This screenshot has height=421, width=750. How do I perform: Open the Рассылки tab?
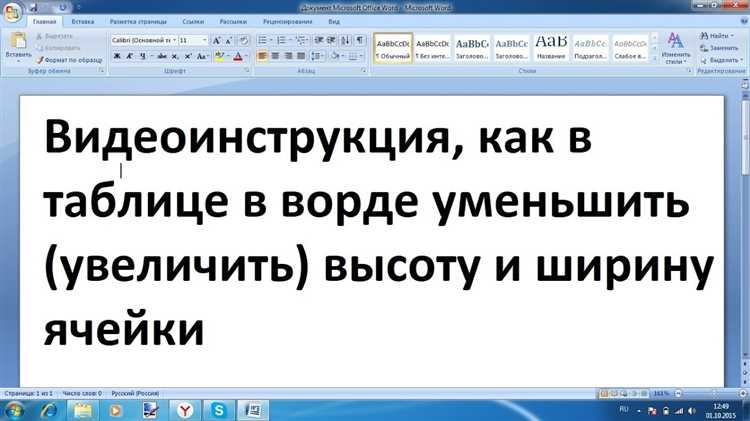233,22
